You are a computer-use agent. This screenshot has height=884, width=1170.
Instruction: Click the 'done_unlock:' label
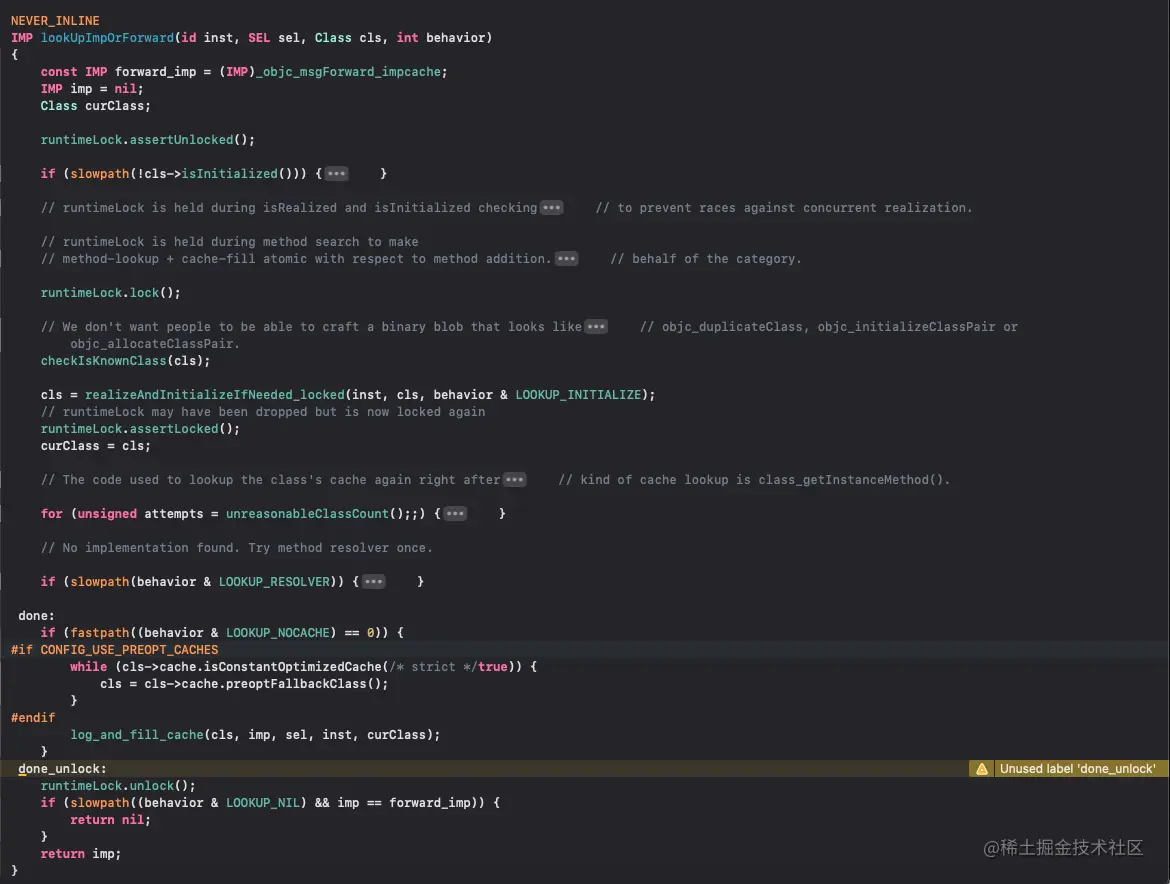pyautogui.click(x=63, y=769)
